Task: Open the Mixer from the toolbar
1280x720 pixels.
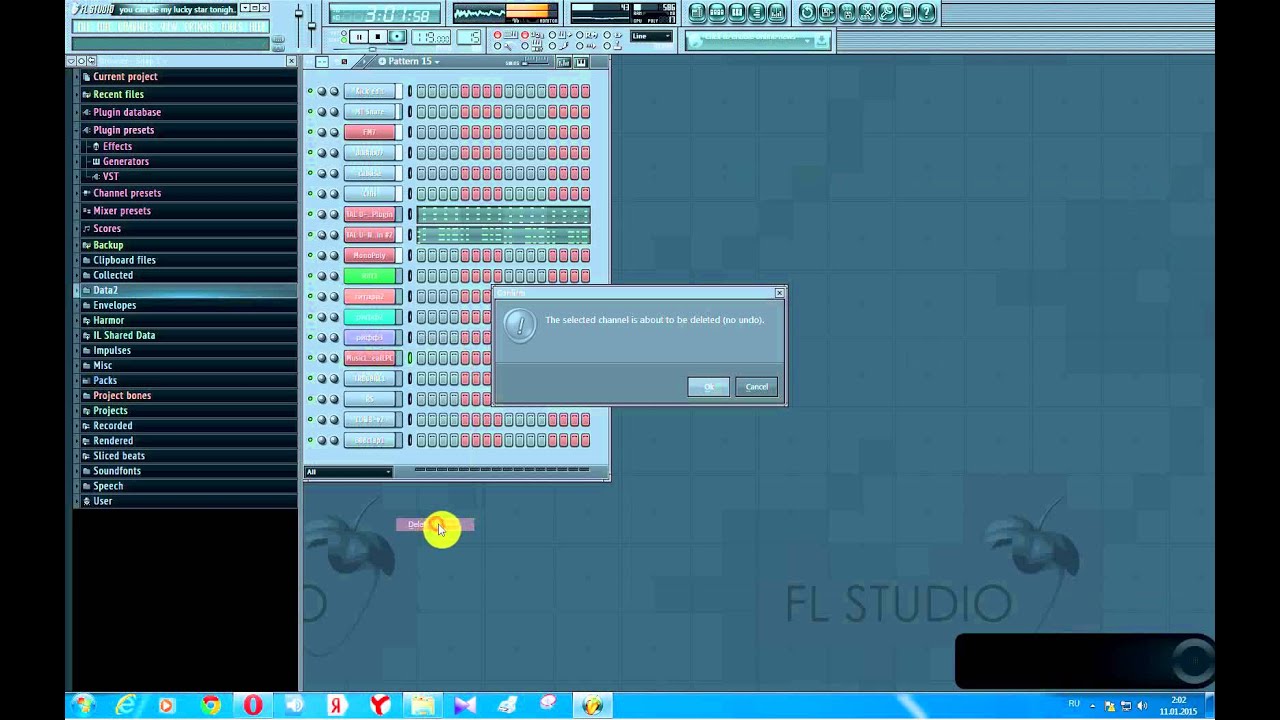Action: 776,12
